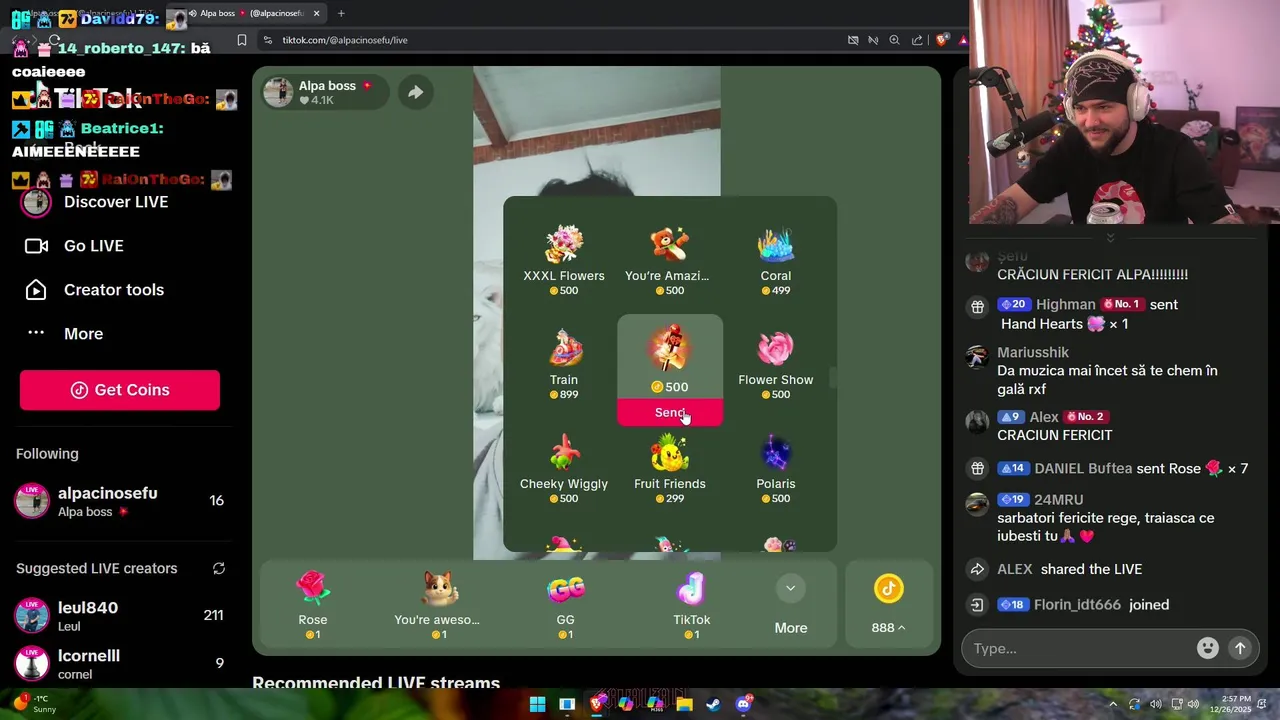Open Mariusshik's chat avatar
Image resolution: width=1280 pixels, height=720 pixels.
click(x=977, y=357)
